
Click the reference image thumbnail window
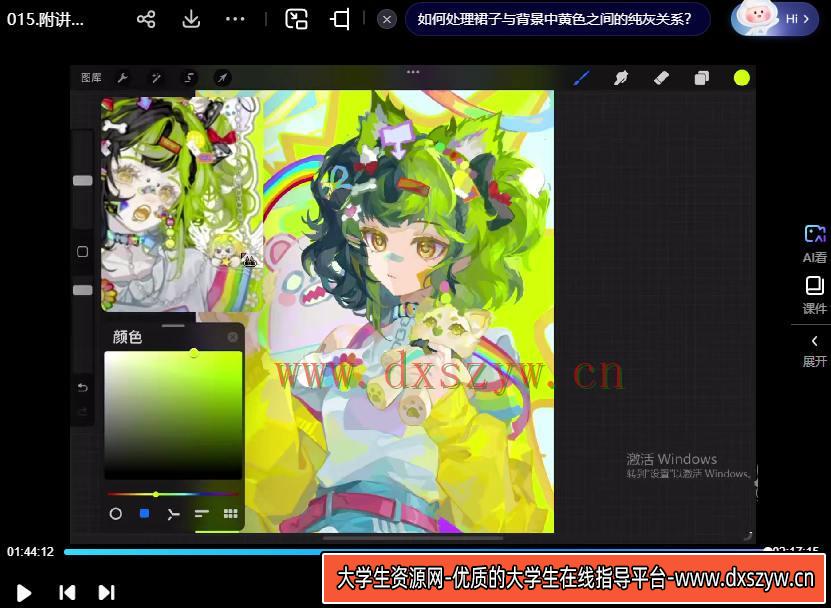[x=182, y=204]
